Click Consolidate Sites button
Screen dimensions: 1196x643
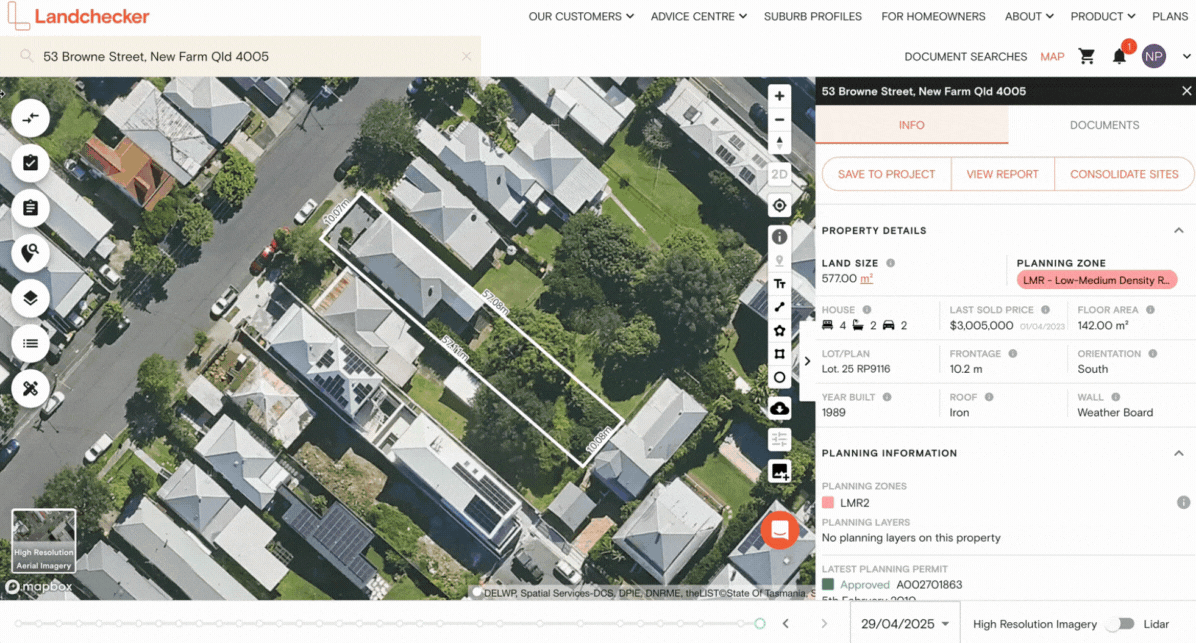click(x=1124, y=174)
